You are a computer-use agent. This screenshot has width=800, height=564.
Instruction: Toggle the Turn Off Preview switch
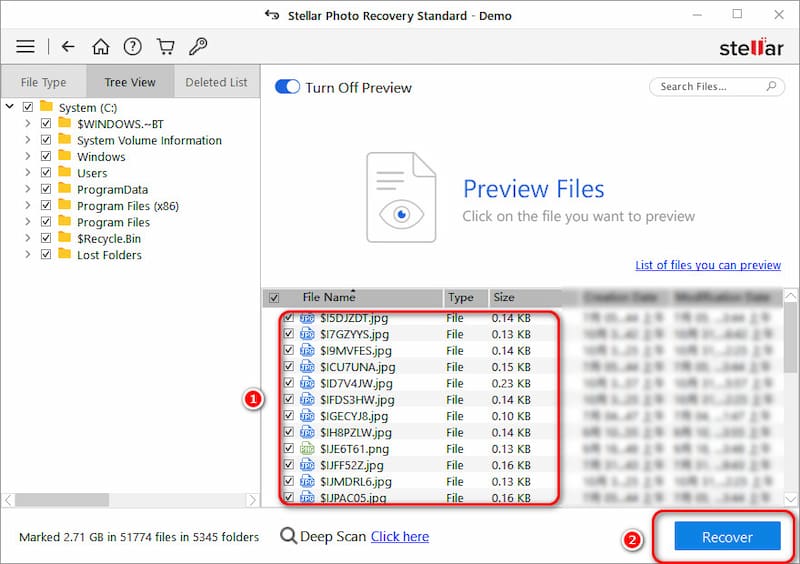coord(287,87)
